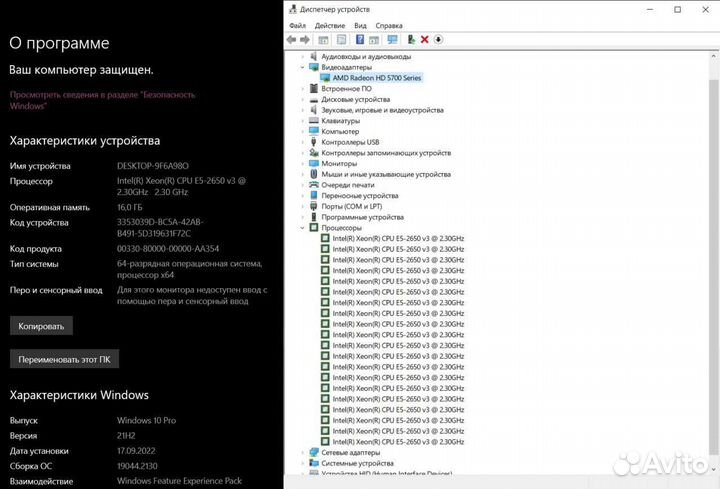The width and height of the screenshot is (720, 489).
Task: Collapse the Видеоадаптеры category
Action: click(303, 67)
